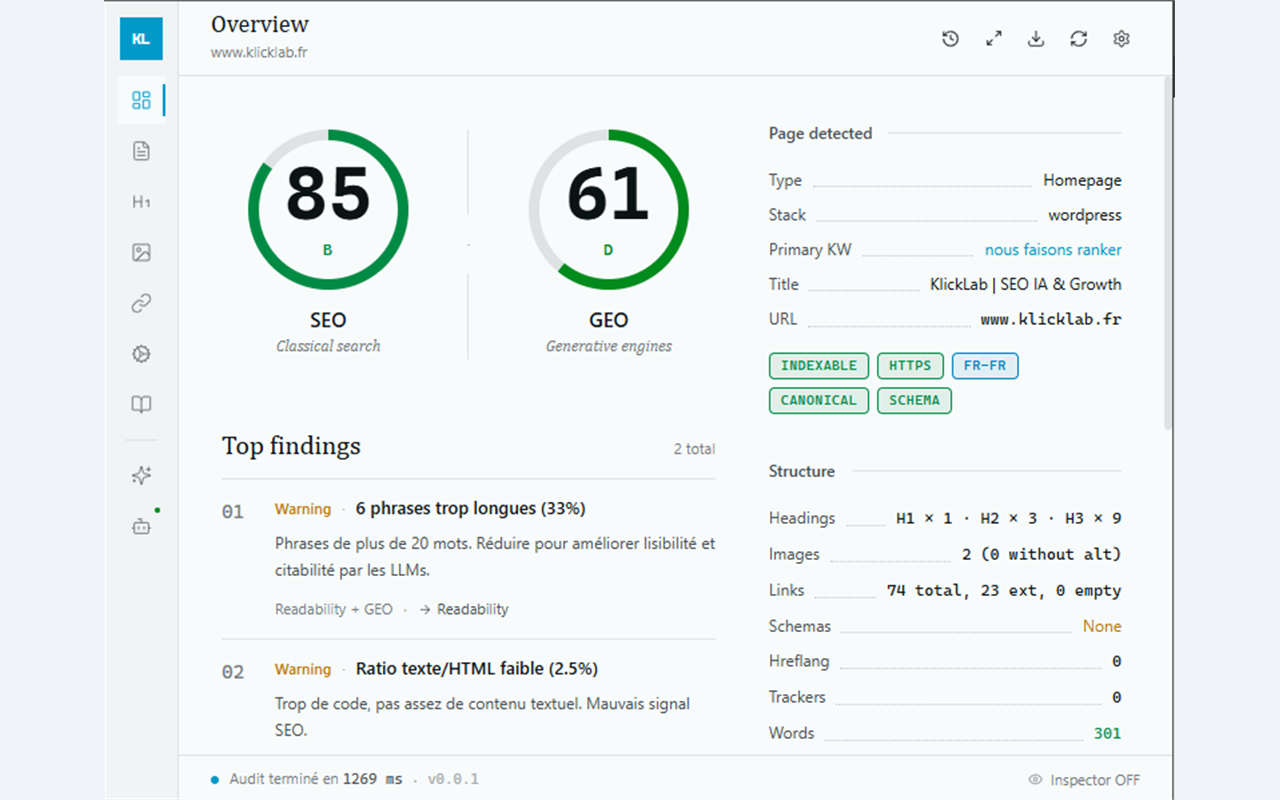Click the 'Overview' page title

click(x=260, y=24)
